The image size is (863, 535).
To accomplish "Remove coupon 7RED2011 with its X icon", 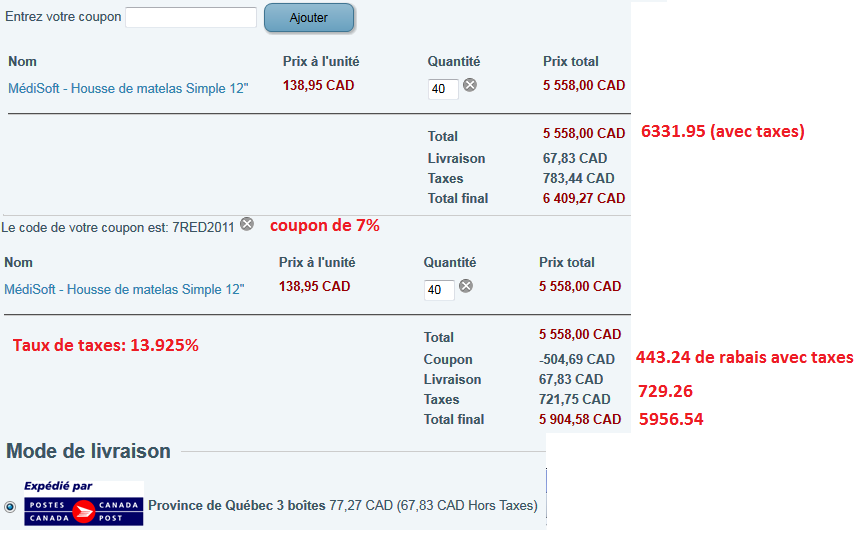I will [247, 224].
